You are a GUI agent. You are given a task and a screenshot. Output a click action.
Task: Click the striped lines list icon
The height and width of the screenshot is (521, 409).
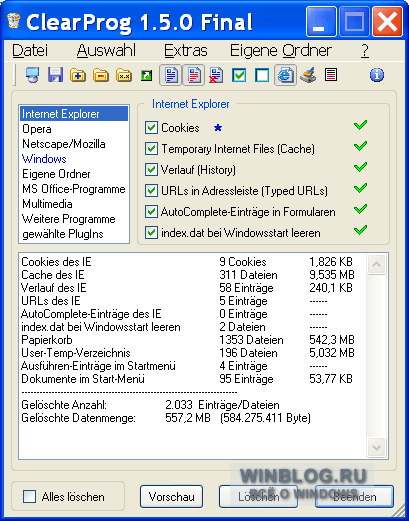tap(331, 75)
